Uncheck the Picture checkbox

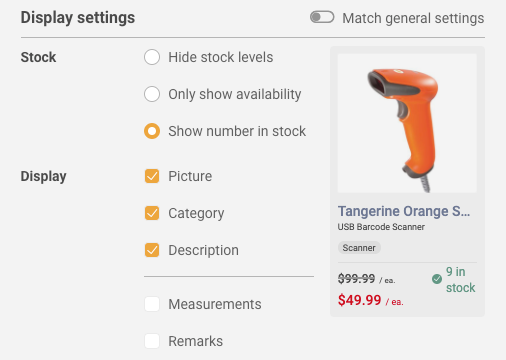click(x=152, y=176)
